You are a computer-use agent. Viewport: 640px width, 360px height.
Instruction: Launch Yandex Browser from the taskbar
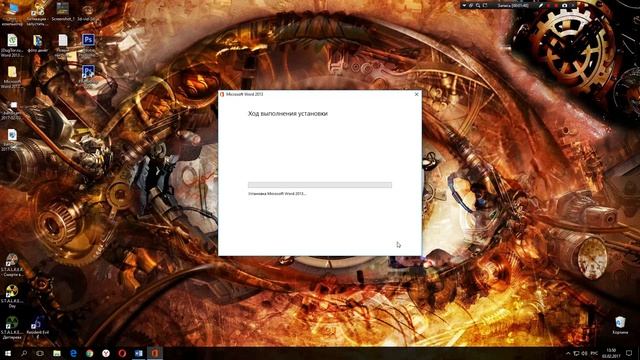(x=106, y=353)
